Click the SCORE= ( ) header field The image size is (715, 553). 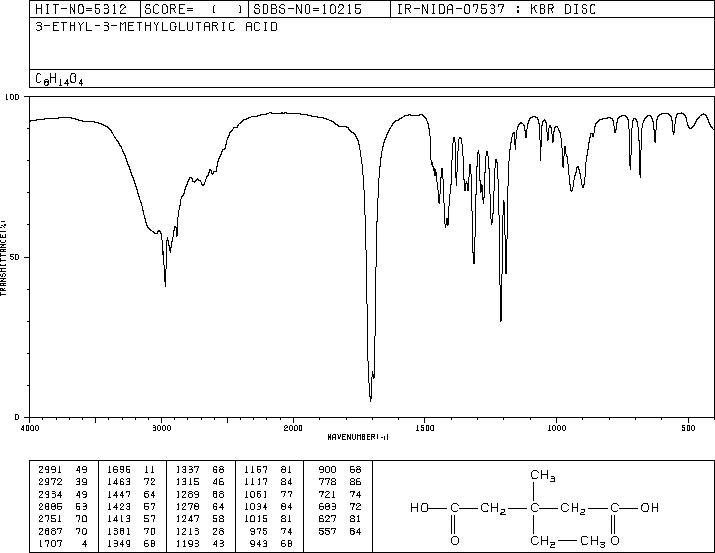pyautogui.click(x=194, y=9)
